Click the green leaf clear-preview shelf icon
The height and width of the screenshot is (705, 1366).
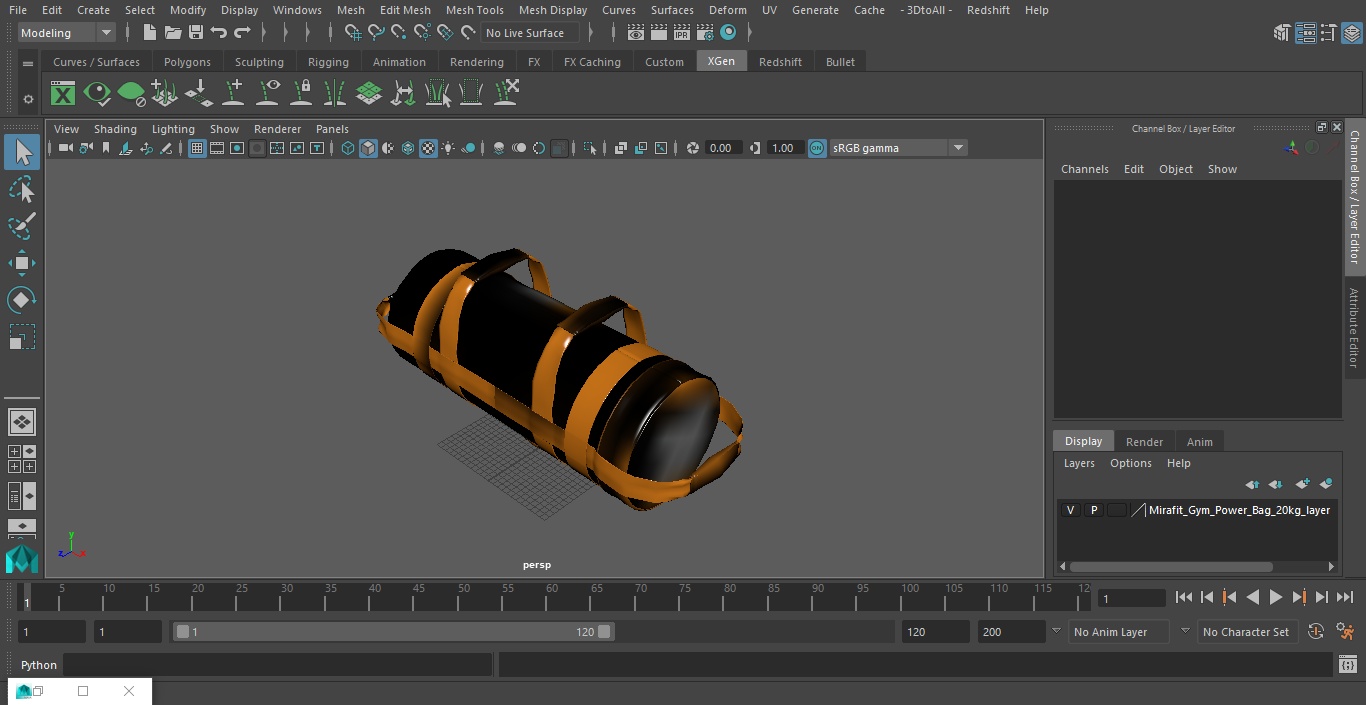point(131,94)
